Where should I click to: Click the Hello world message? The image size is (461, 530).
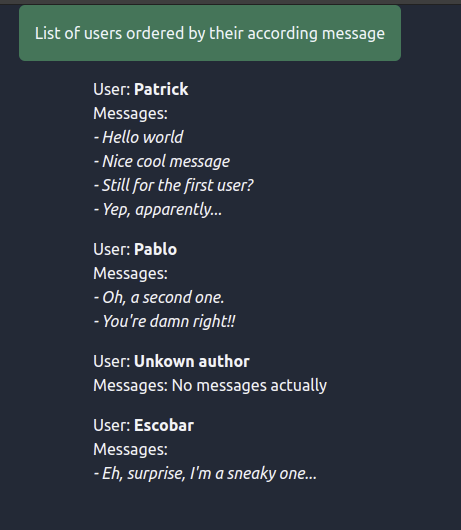(x=139, y=137)
